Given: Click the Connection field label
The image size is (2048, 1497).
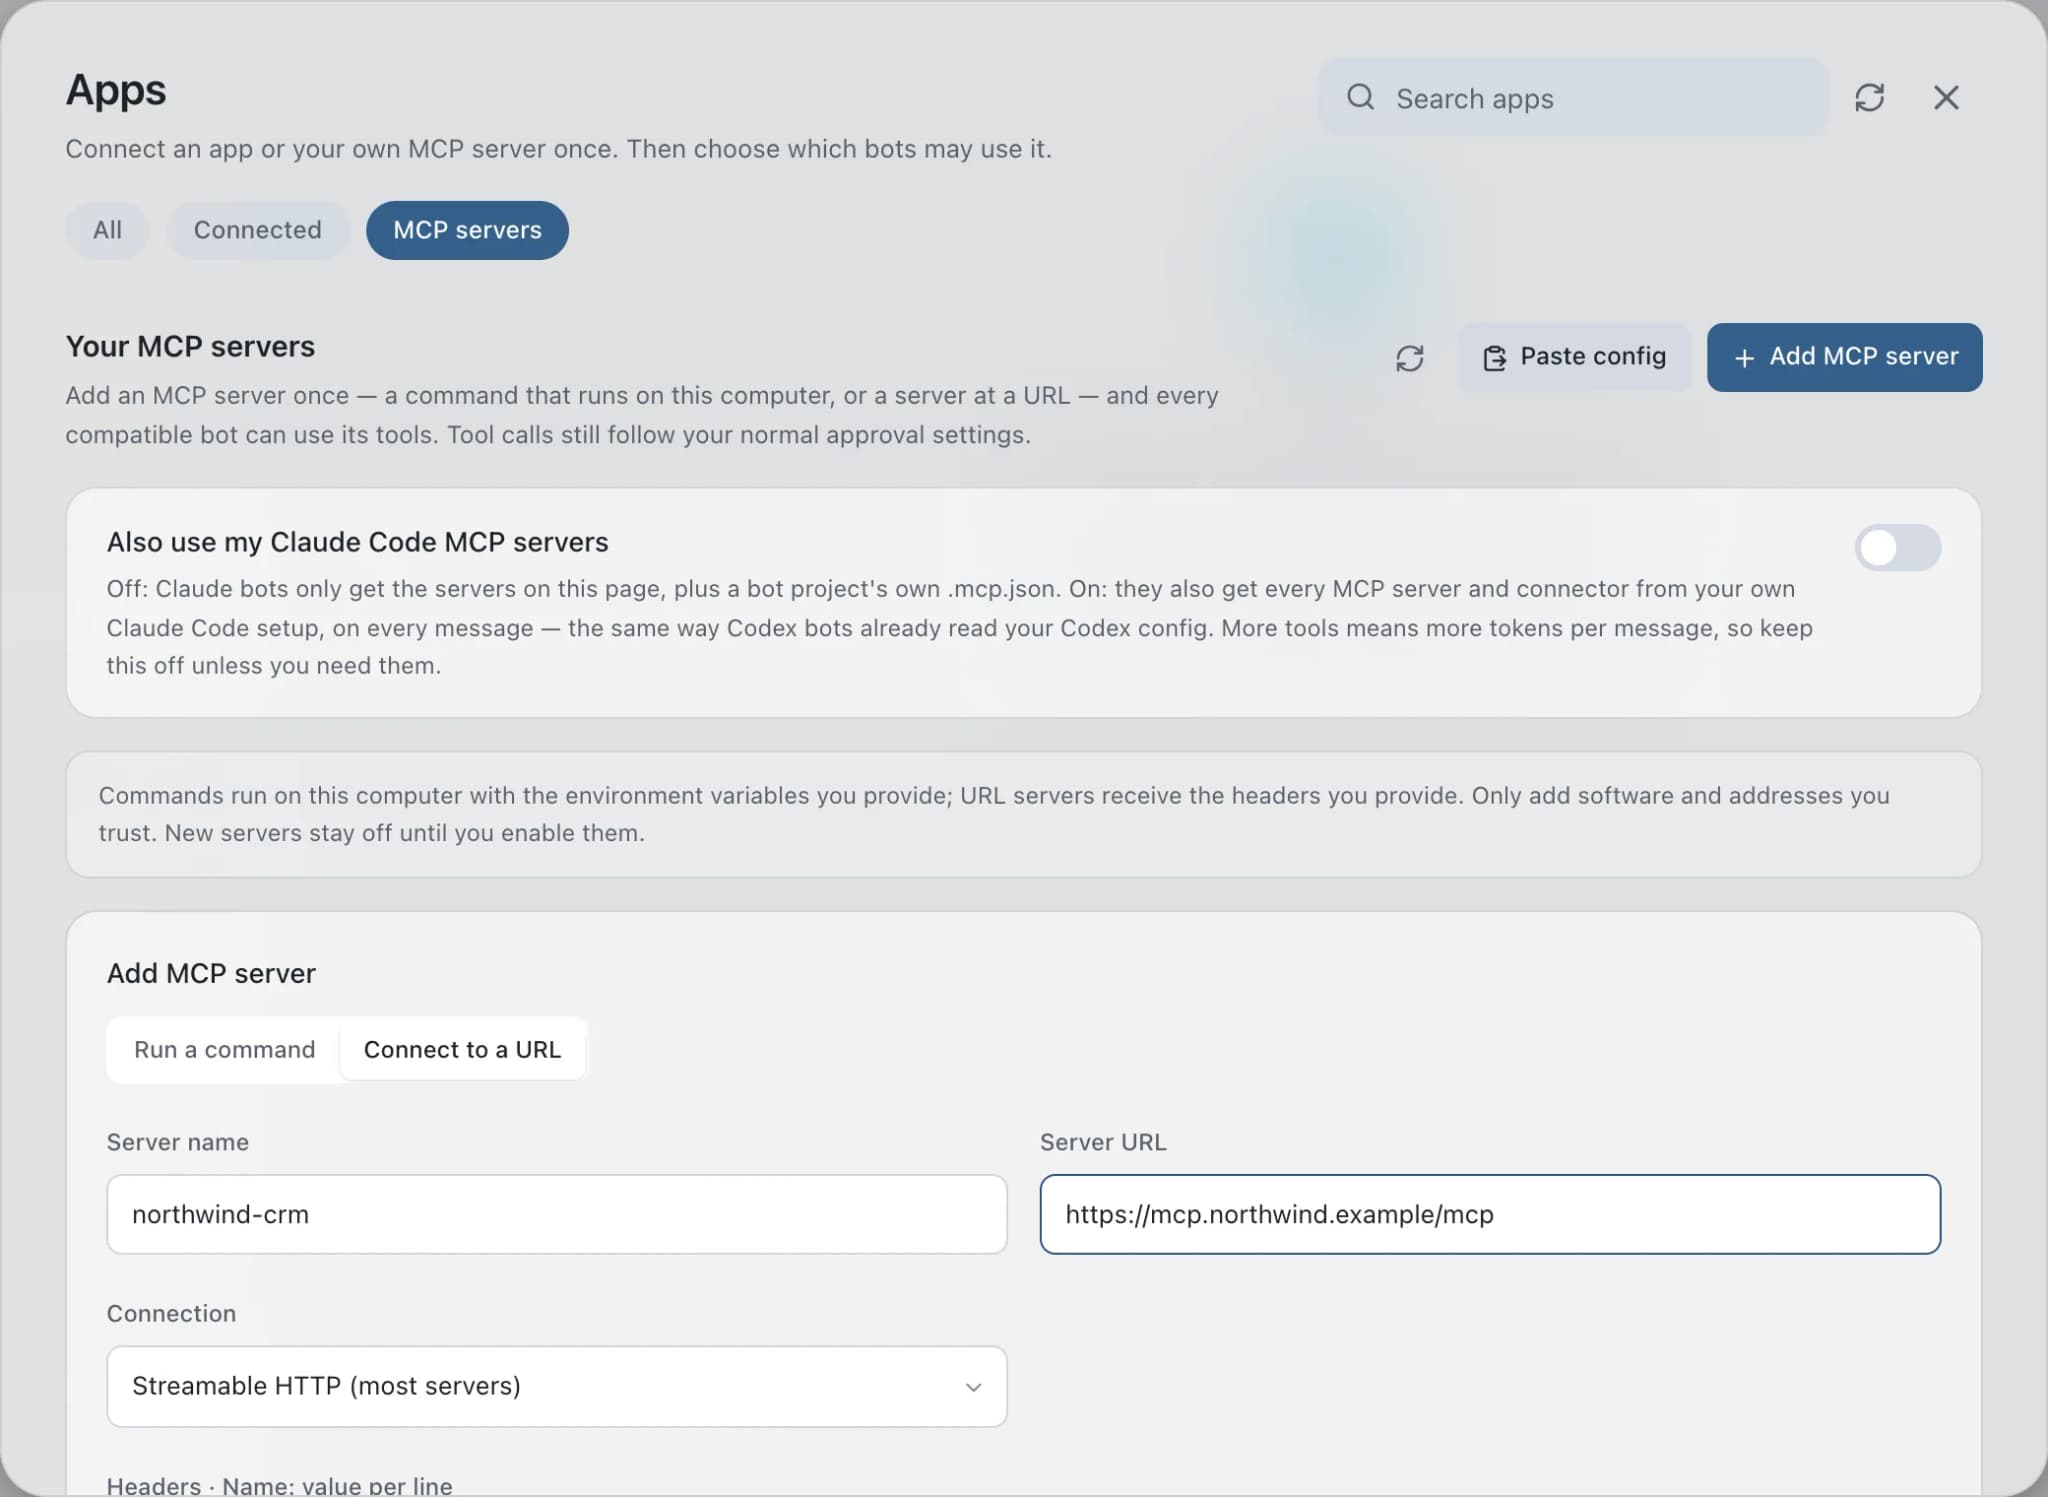Looking at the screenshot, I should coord(171,1313).
